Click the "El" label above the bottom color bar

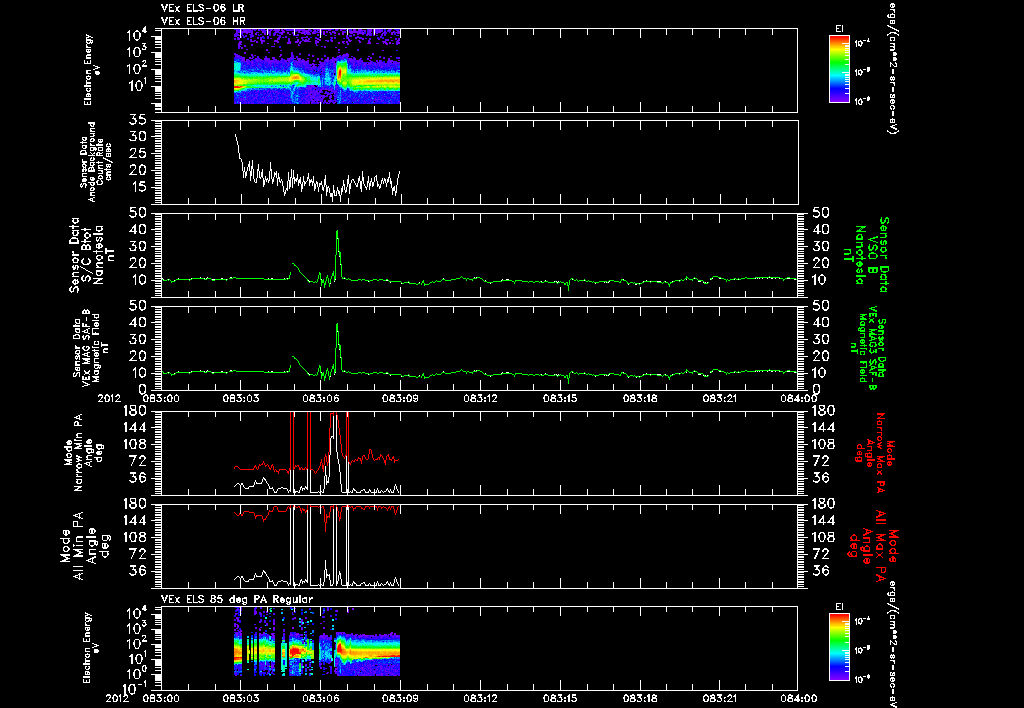839,607
